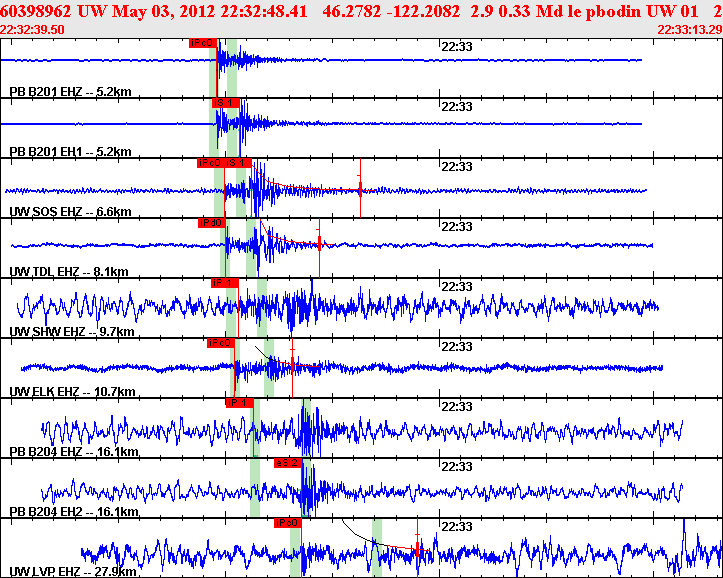Click the 'UW SHW EHZ -- 9.7km' label
This screenshot has width=723, height=578.
pyautogui.click(x=72, y=331)
